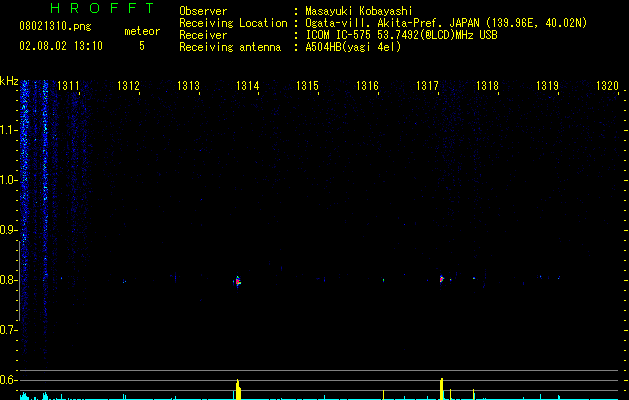The image size is (629, 400).
Task: Click the 0.7 kHz frequency label
Action: (9, 330)
